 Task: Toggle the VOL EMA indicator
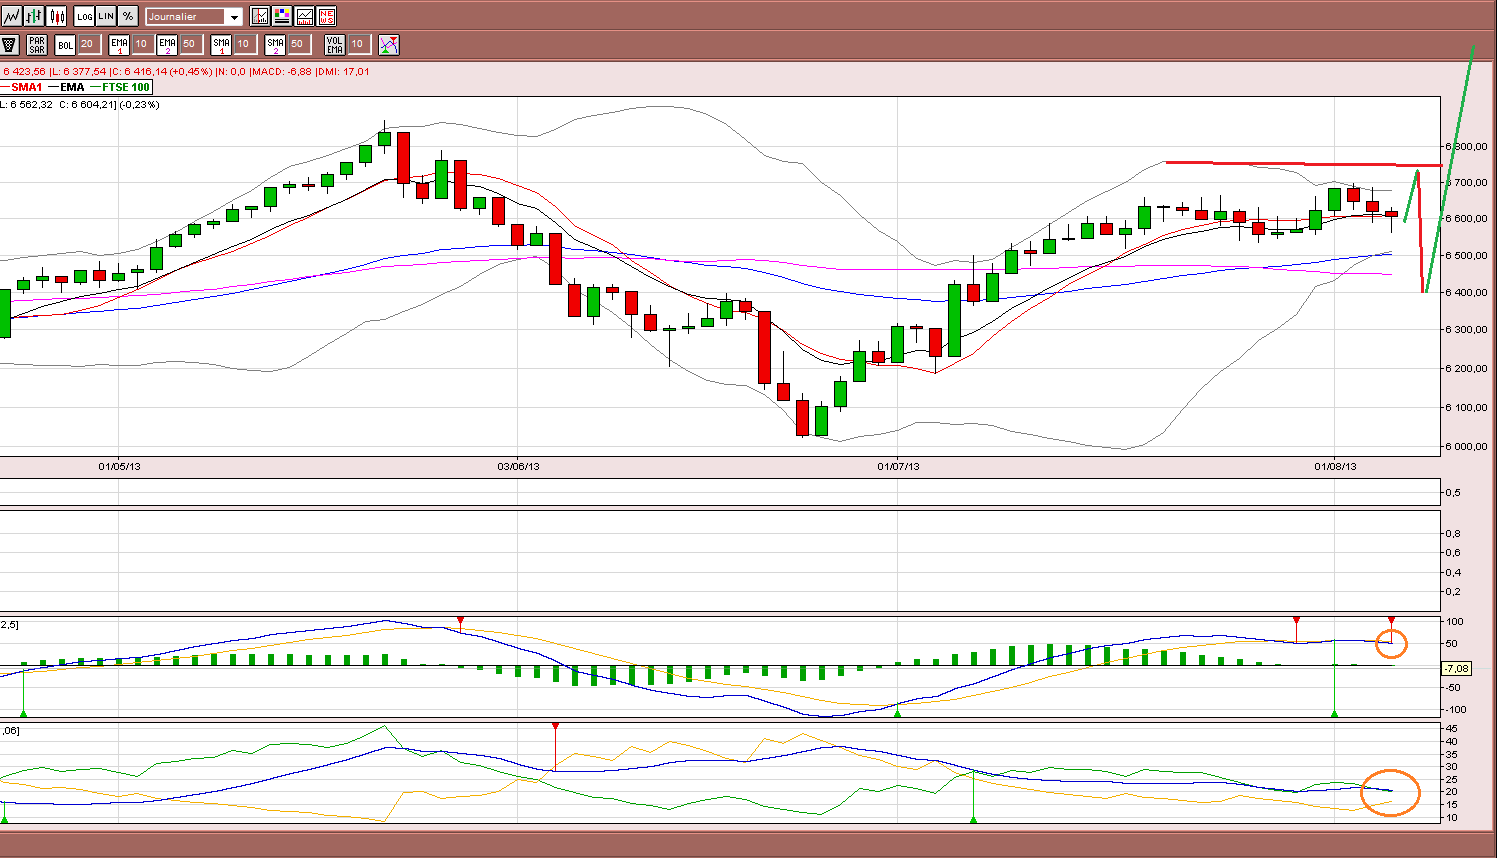click(x=334, y=45)
